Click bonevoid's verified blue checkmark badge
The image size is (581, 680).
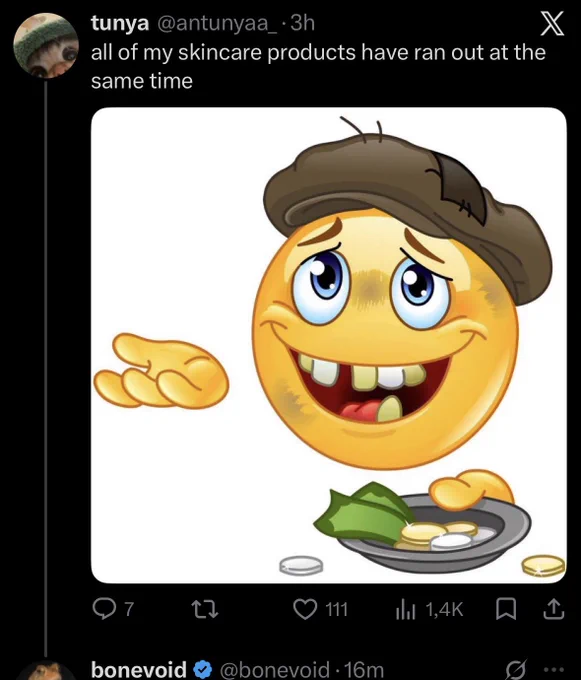point(202,670)
